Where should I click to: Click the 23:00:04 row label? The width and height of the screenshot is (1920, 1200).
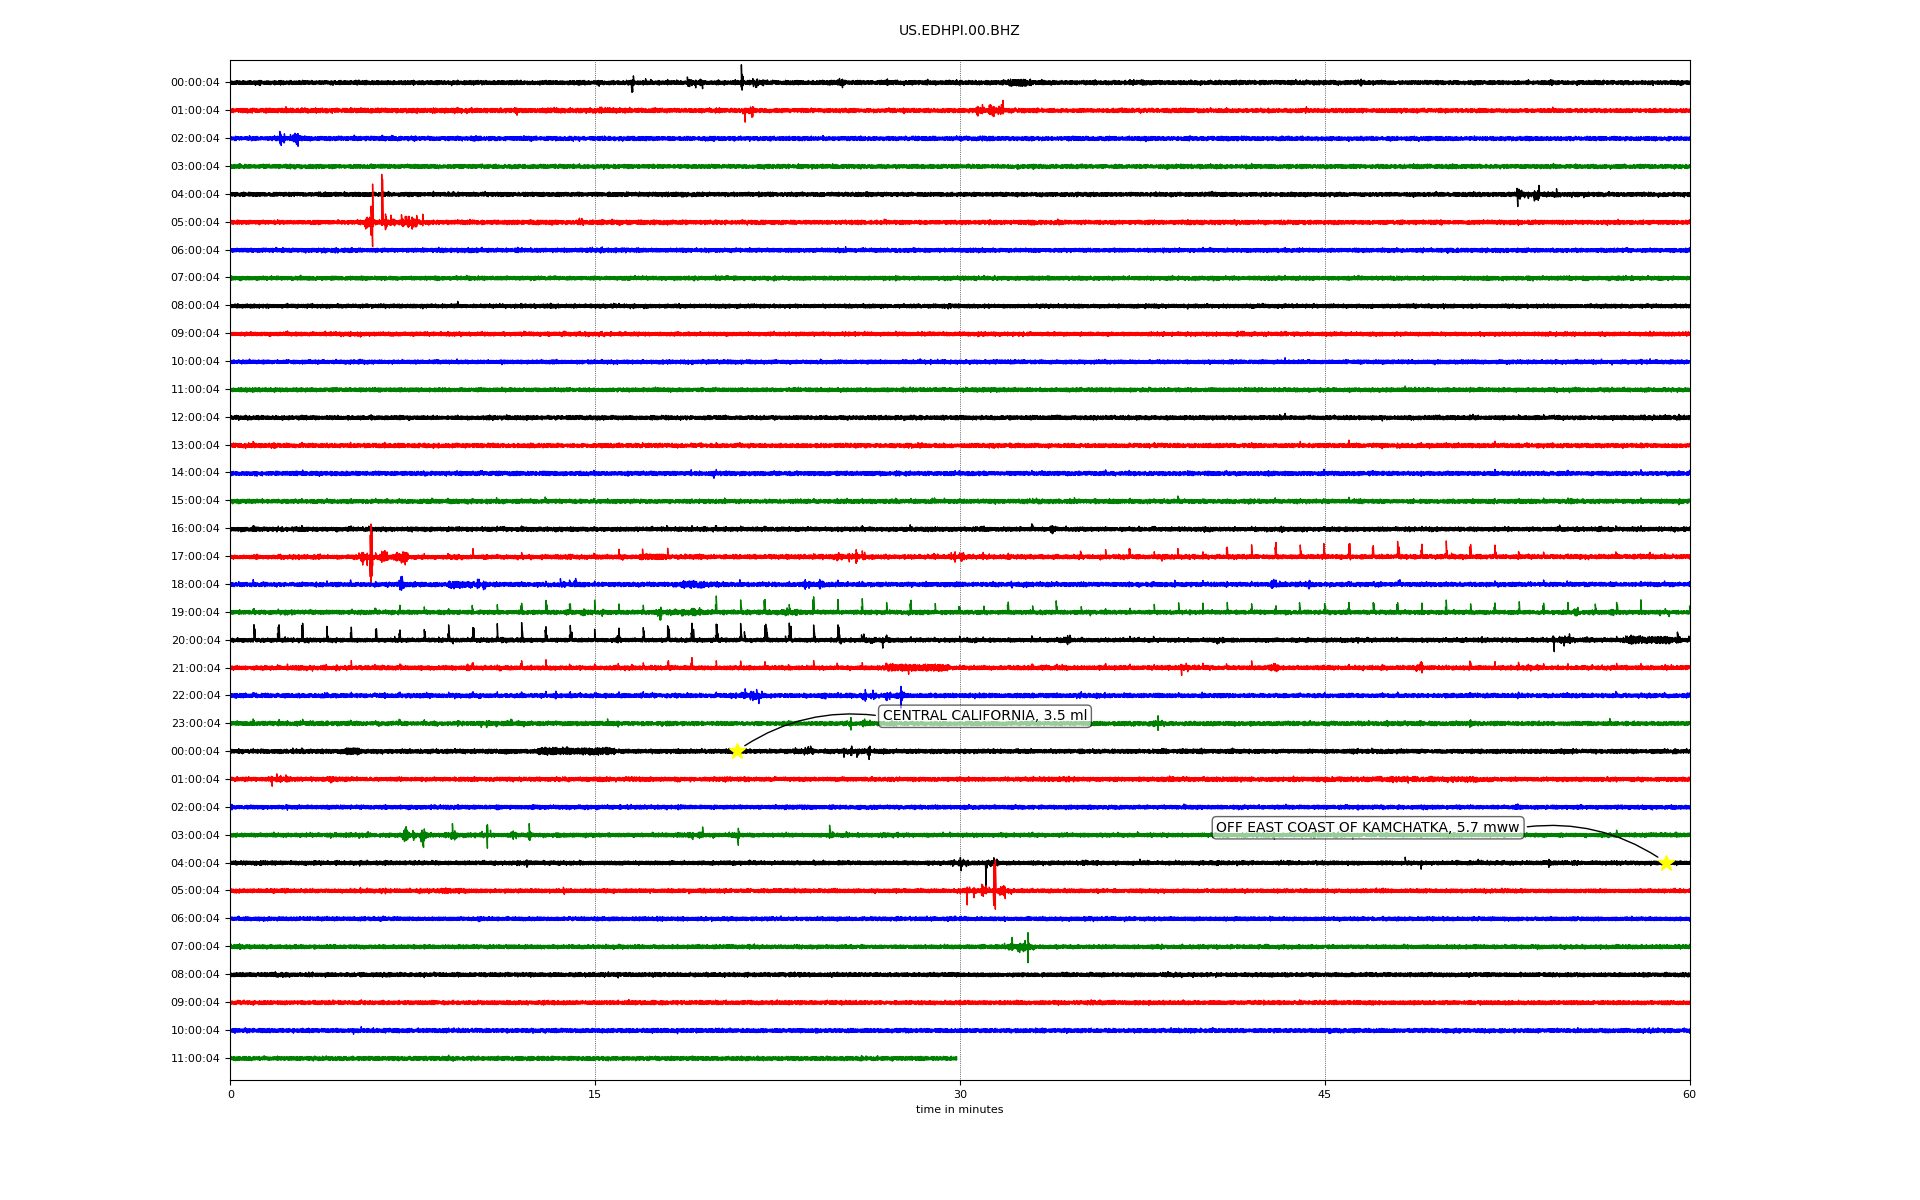195,723
